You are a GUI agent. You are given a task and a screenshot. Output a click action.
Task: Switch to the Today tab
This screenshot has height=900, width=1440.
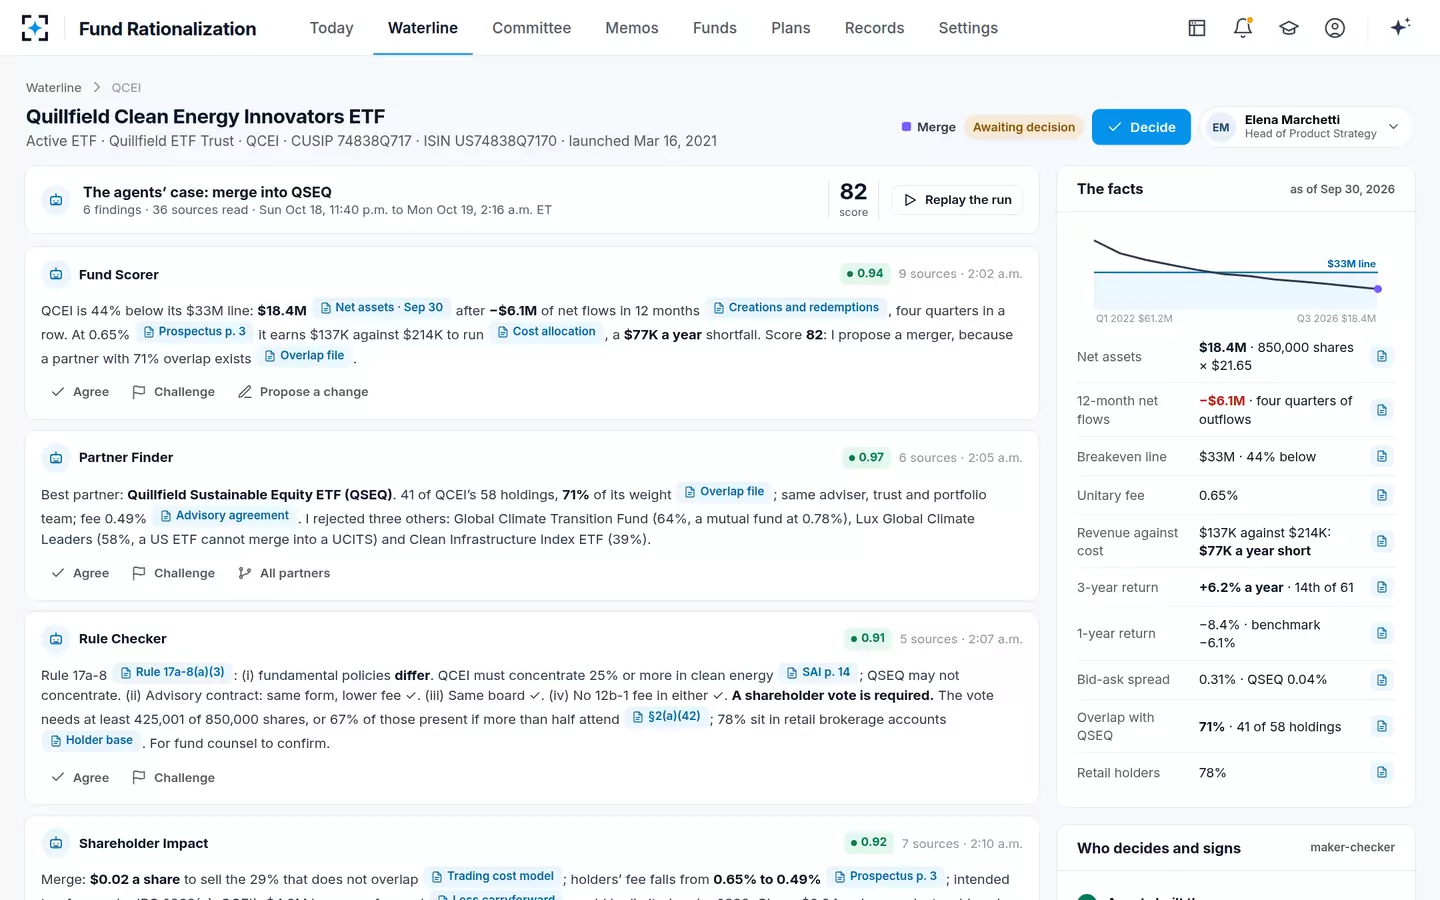tap(332, 28)
